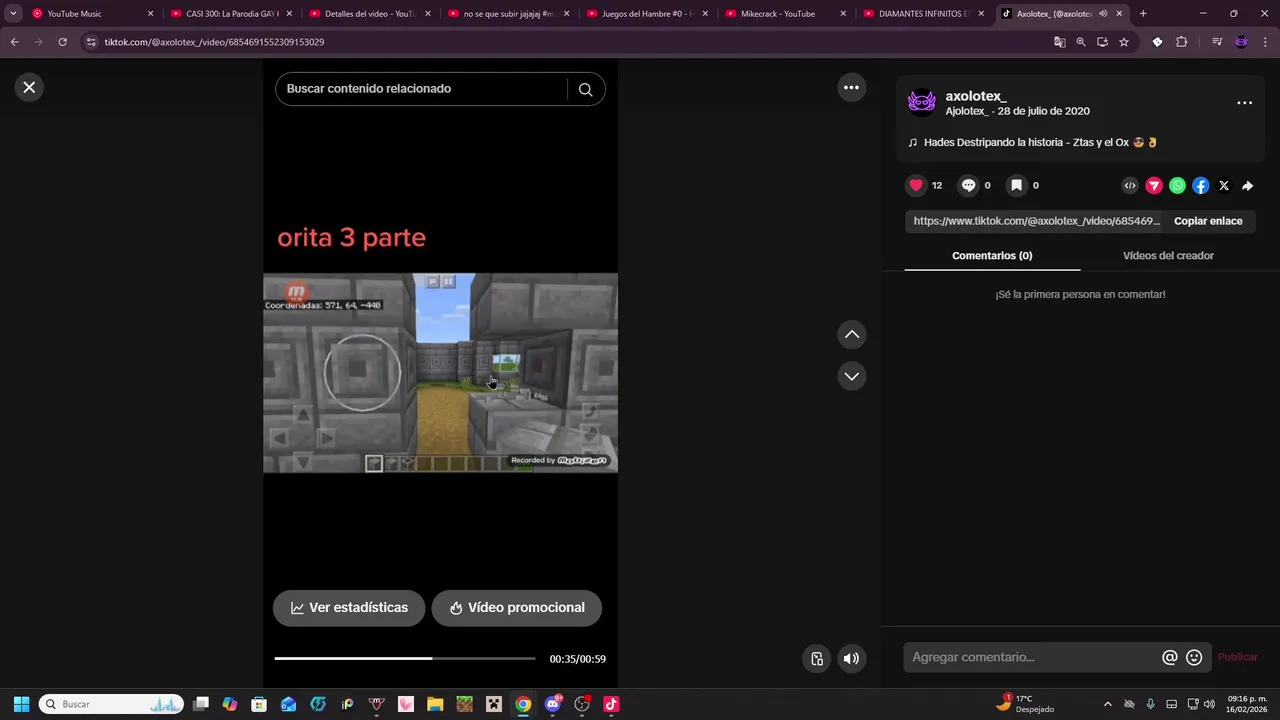Mute the TikTok tab via speaker icon
Image resolution: width=1280 pixels, height=720 pixels.
click(x=1103, y=14)
